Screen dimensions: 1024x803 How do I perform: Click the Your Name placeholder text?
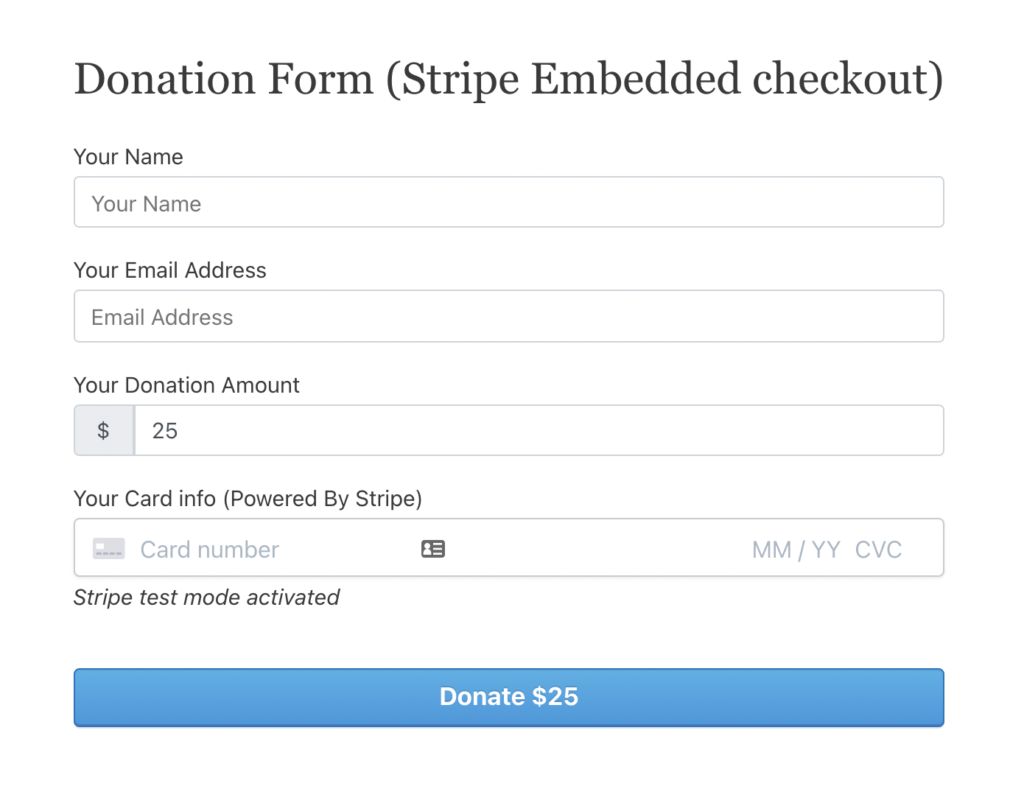click(x=146, y=204)
